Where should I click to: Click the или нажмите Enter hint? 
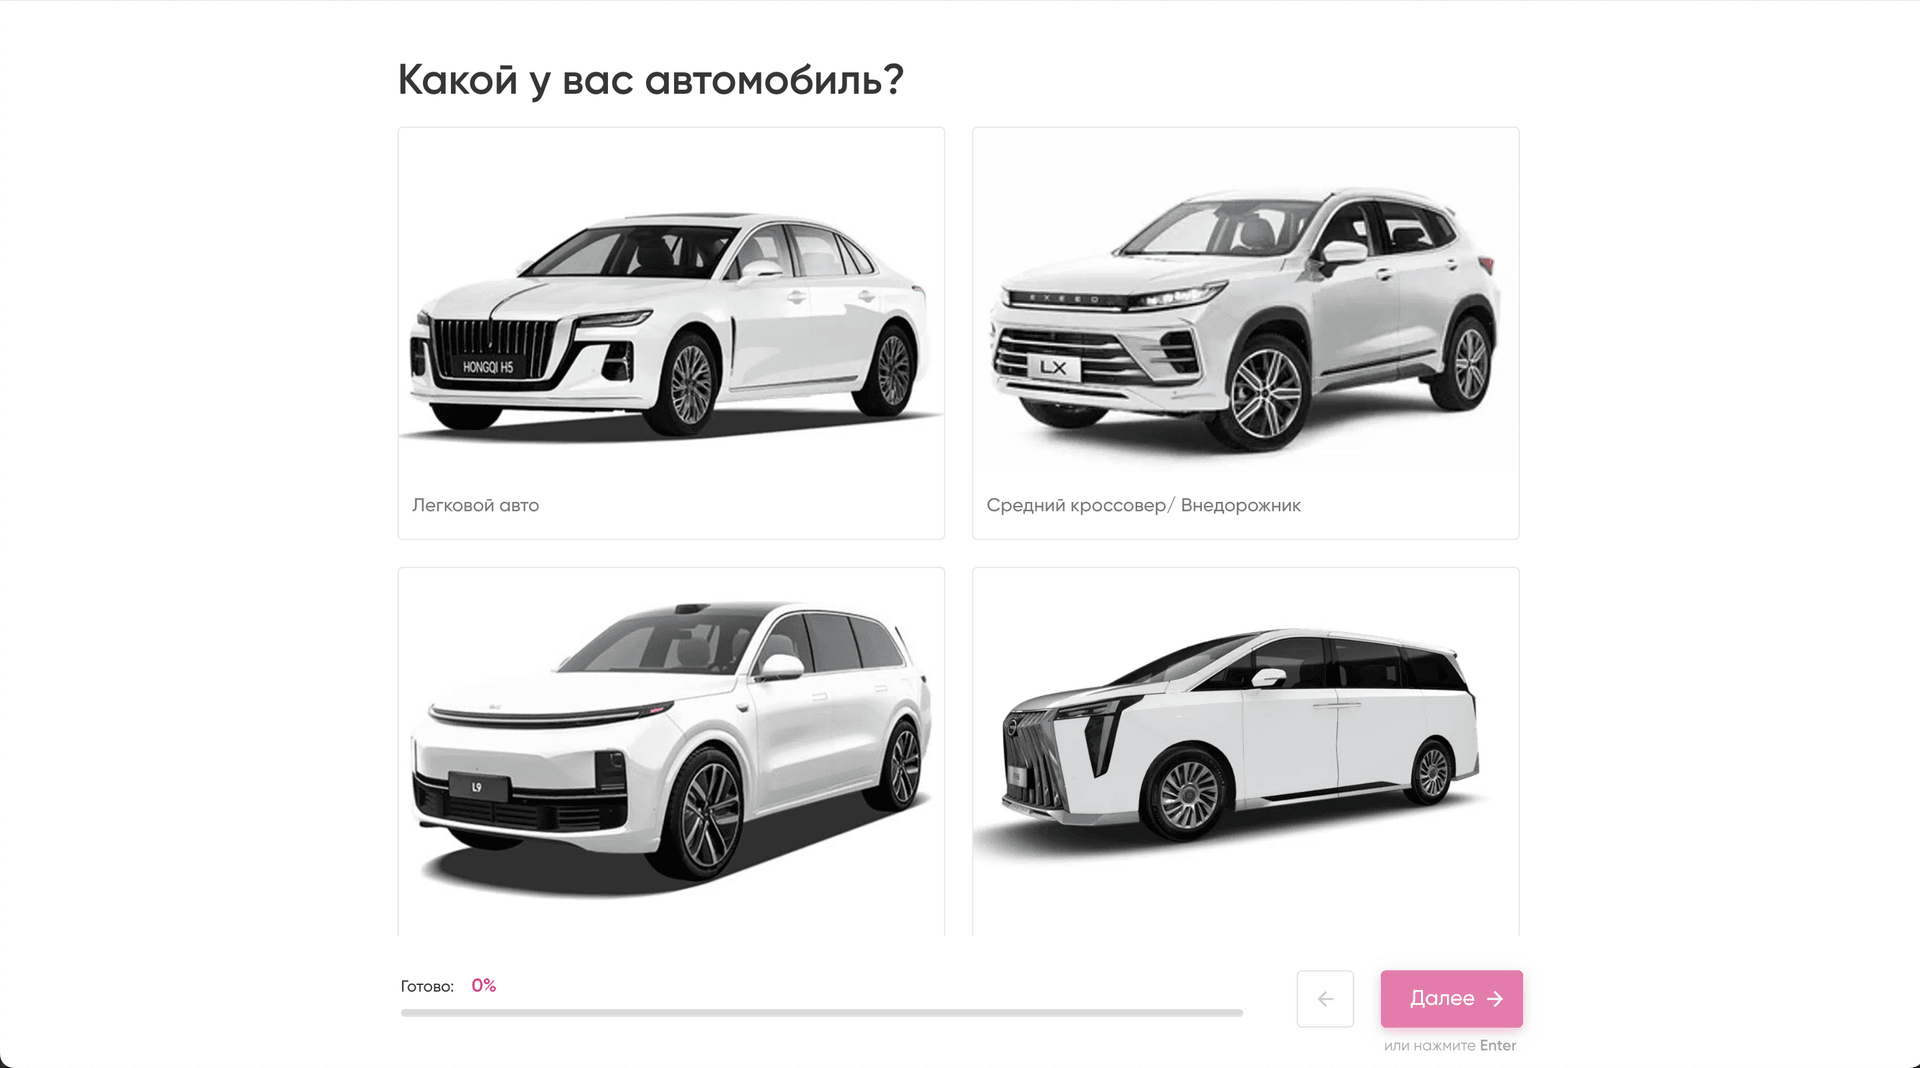pos(1450,1045)
